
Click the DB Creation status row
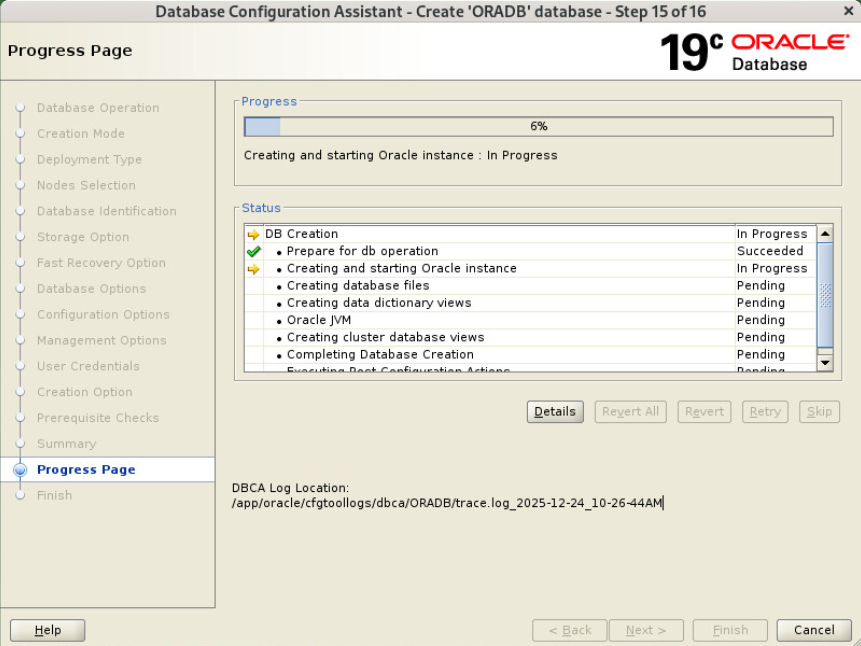(530, 234)
